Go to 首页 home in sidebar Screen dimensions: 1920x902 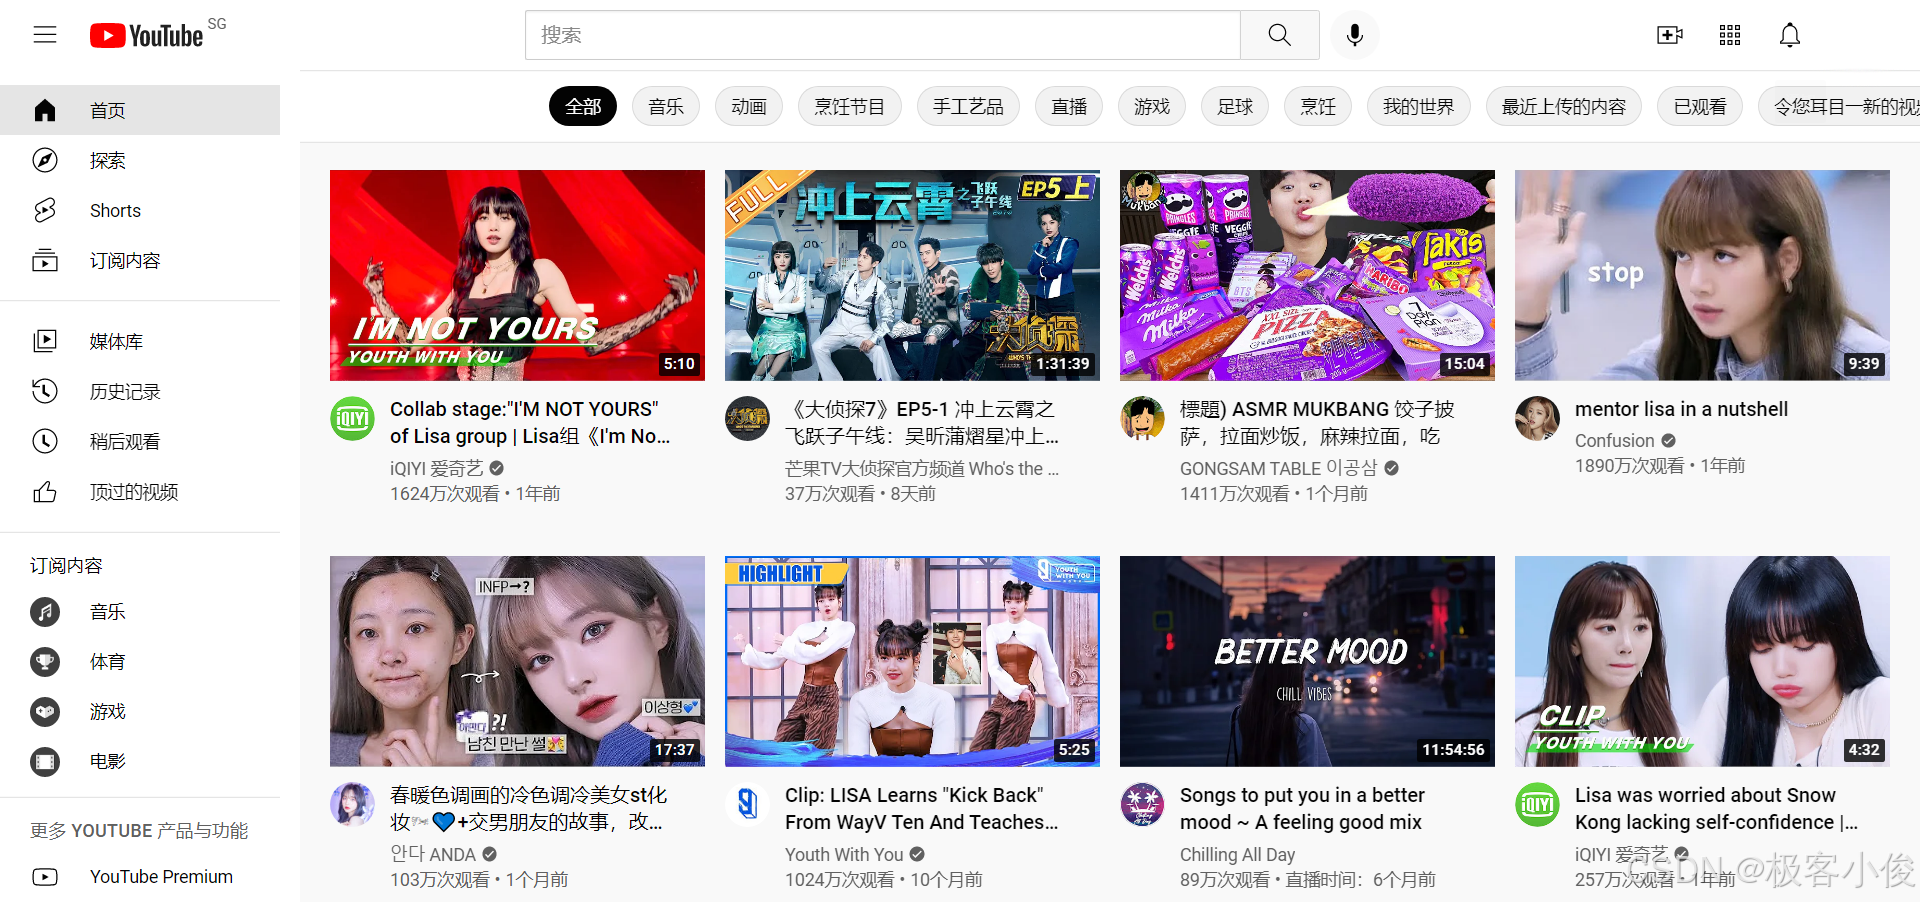[140, 110]
